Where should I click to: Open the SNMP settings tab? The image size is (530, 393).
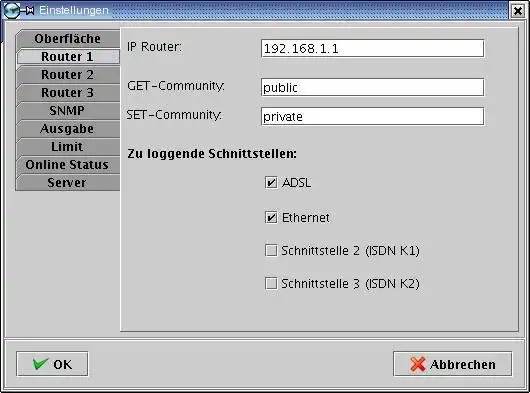click(68, 110)
